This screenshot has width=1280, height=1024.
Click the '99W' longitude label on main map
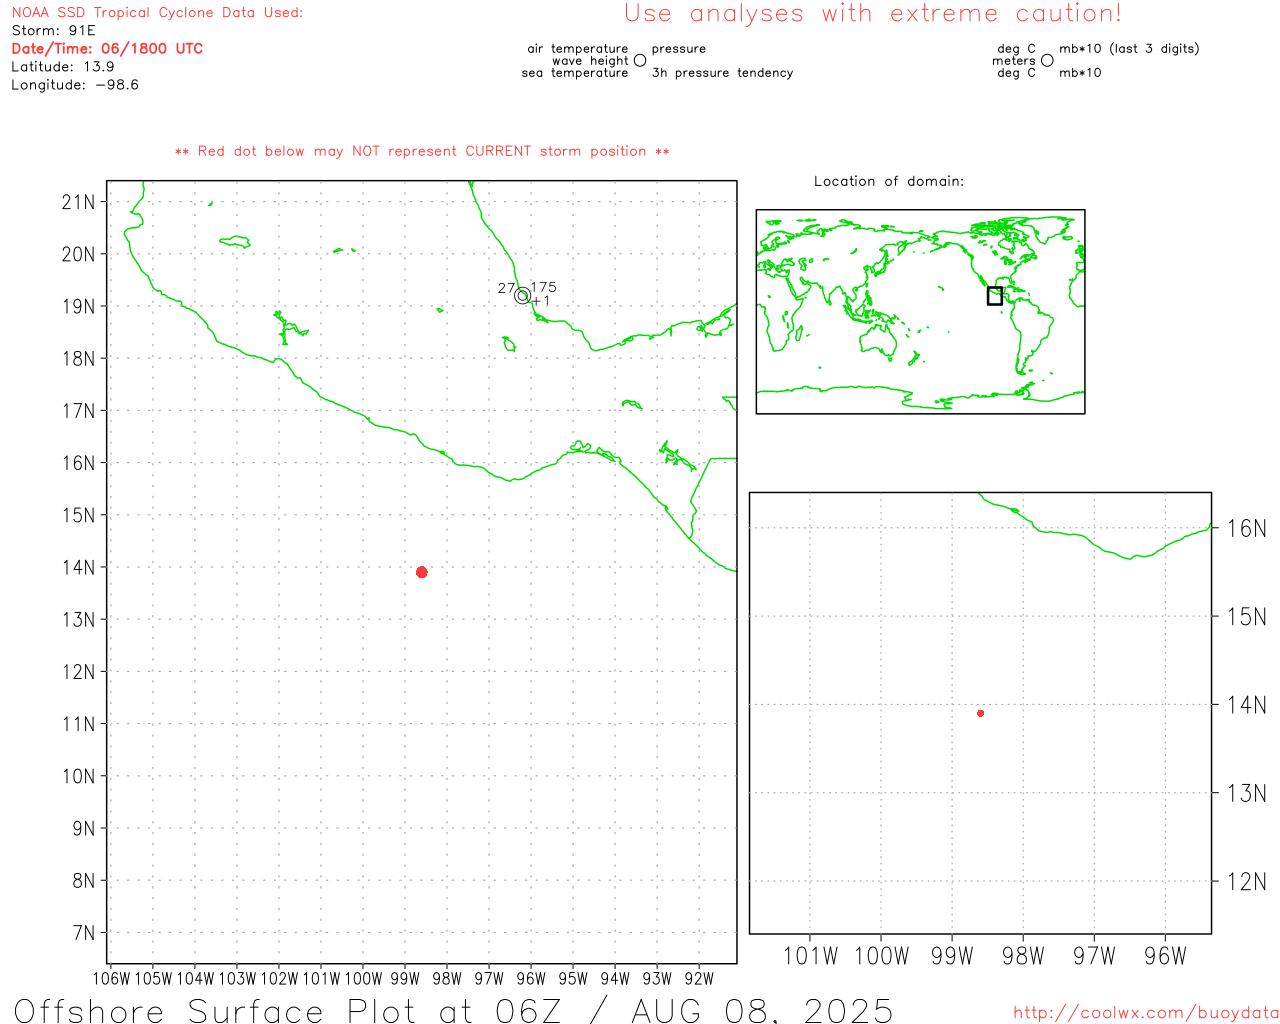click(x=405, y=978)
